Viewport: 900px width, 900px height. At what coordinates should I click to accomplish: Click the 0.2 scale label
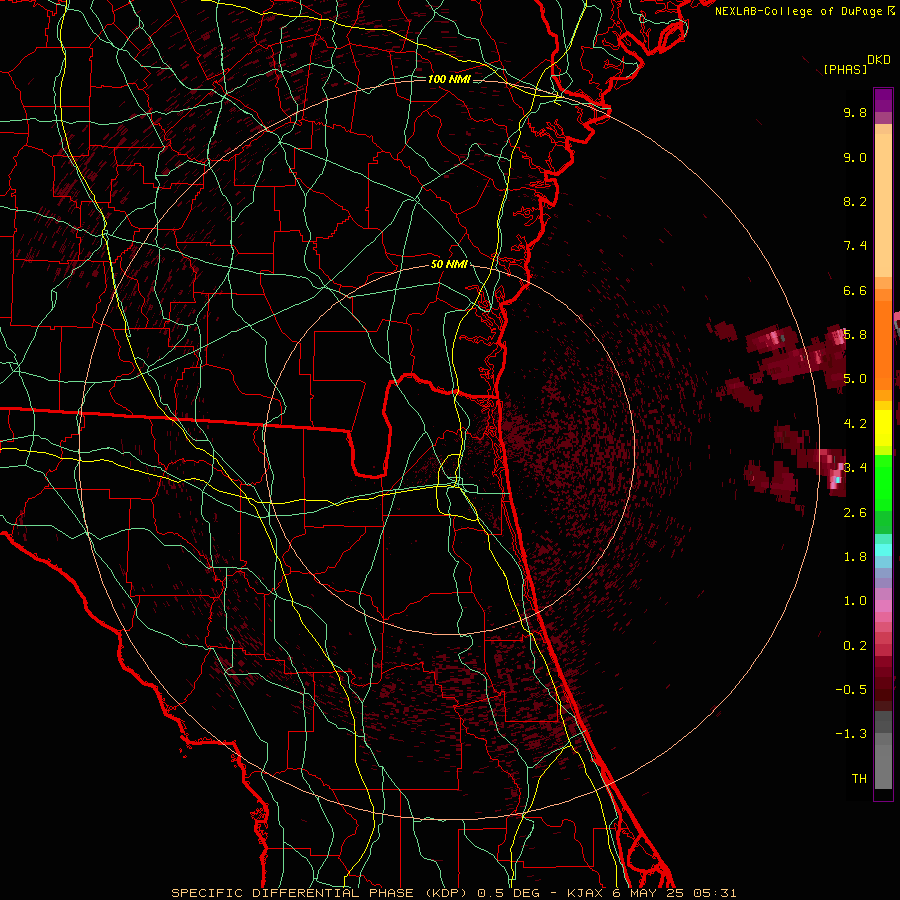tap(855, 646)
